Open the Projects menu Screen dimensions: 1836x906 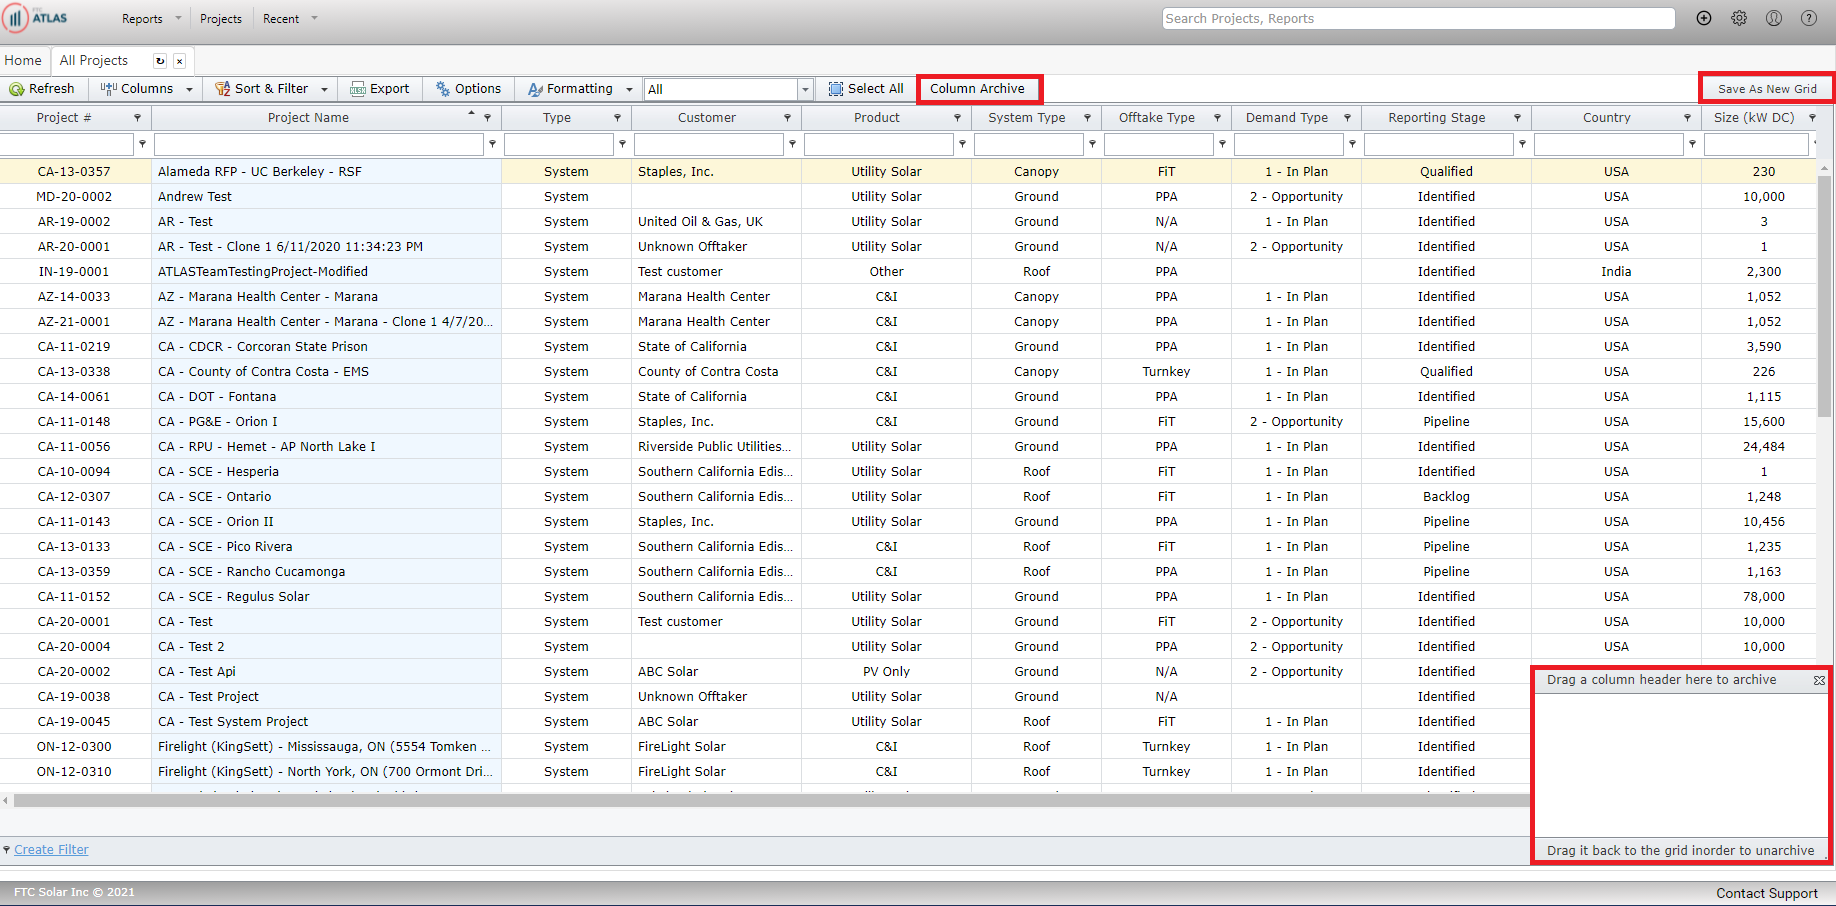(221, 19)
